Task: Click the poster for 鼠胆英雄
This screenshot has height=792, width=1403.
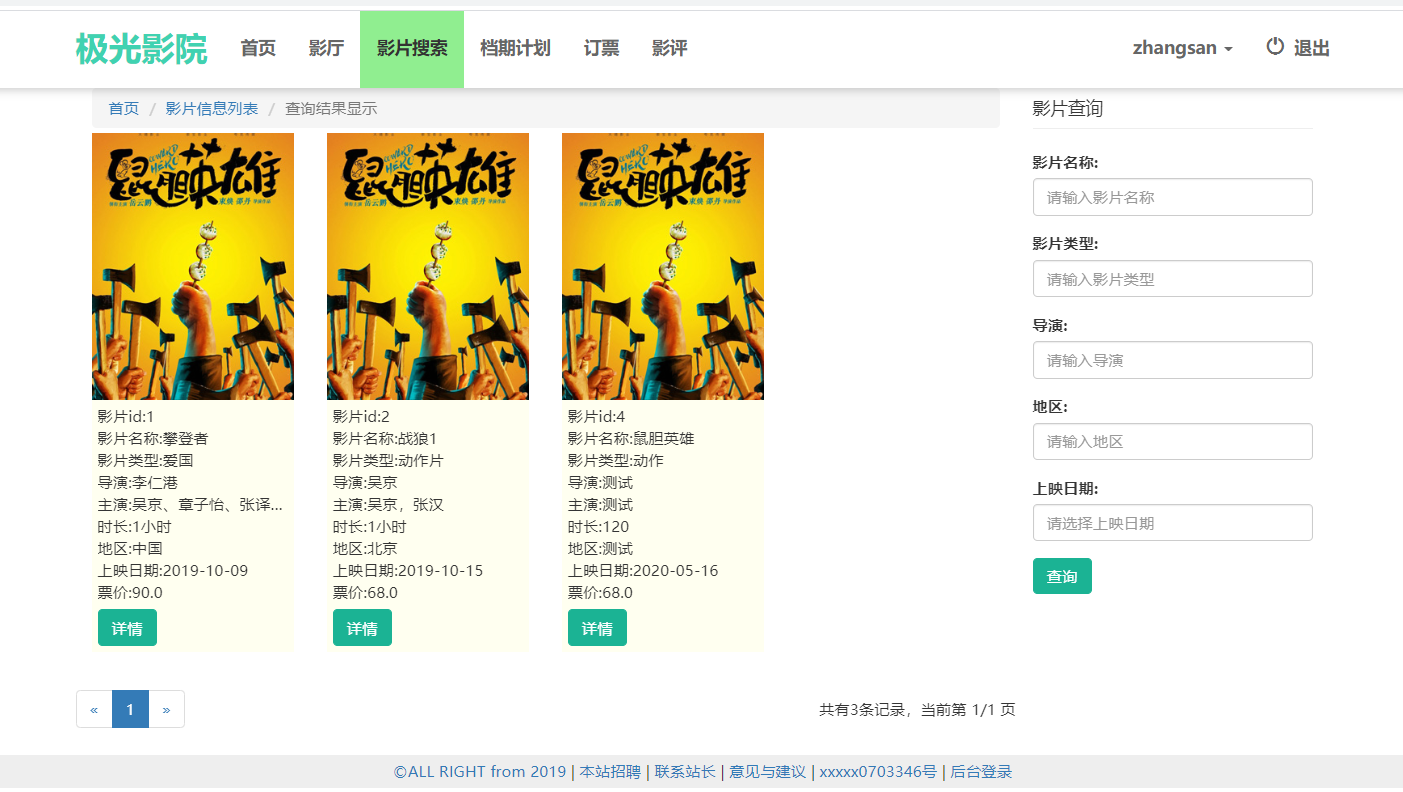Action: point(663,266)
